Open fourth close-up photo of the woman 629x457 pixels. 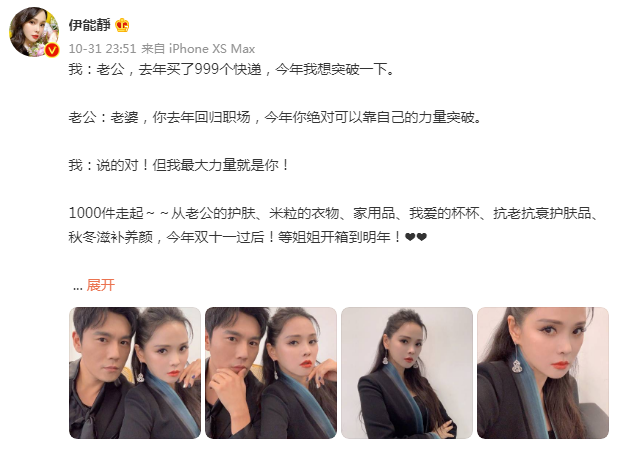543,373
